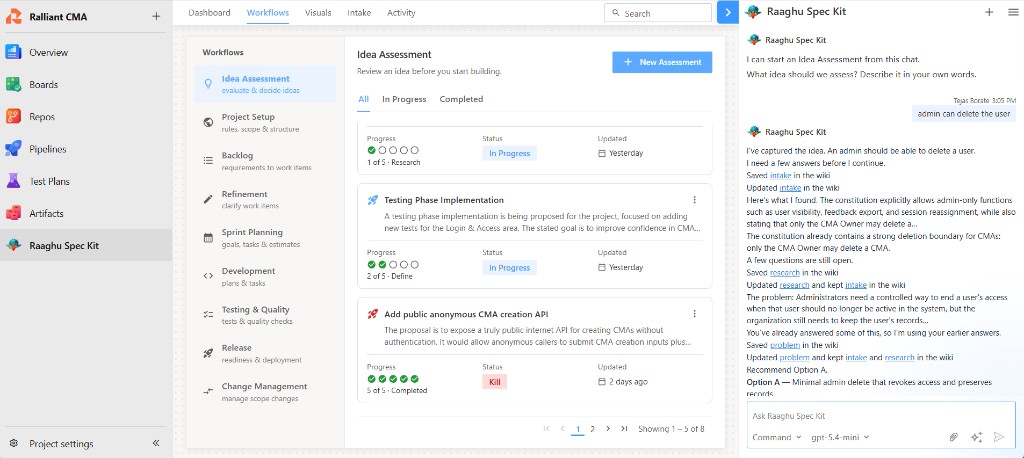Image resolution: width=1024 pixels, height=458 pixels.
Task: Go to first page of assessments
Action: coord(546,429)
